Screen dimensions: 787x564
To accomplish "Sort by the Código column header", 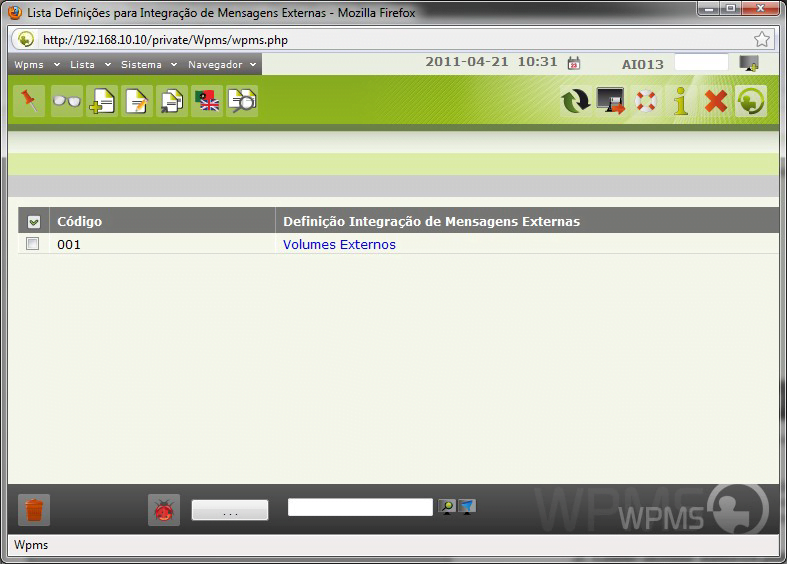I will tap(79, 221).
